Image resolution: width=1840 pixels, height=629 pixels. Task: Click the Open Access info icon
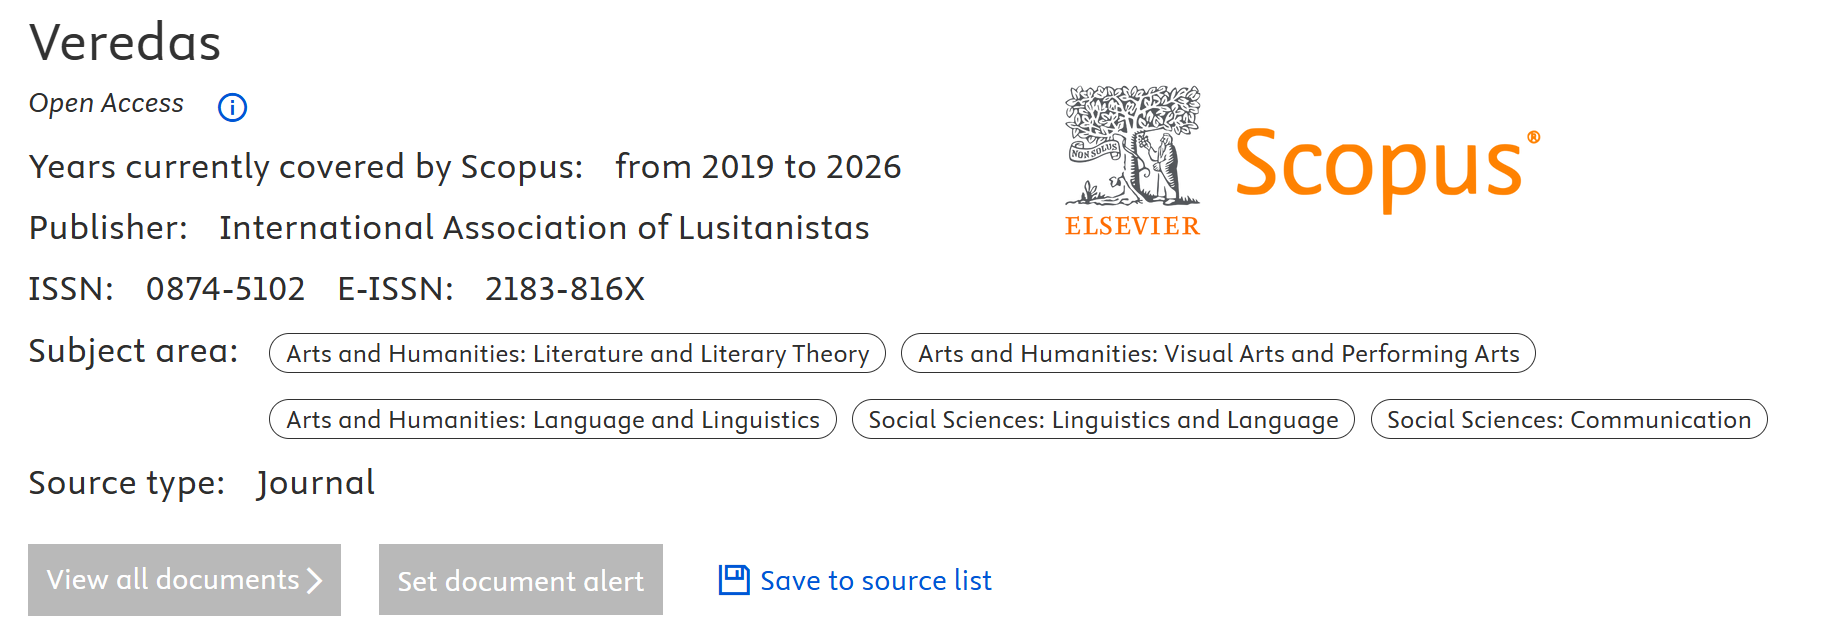click(231, 107)
